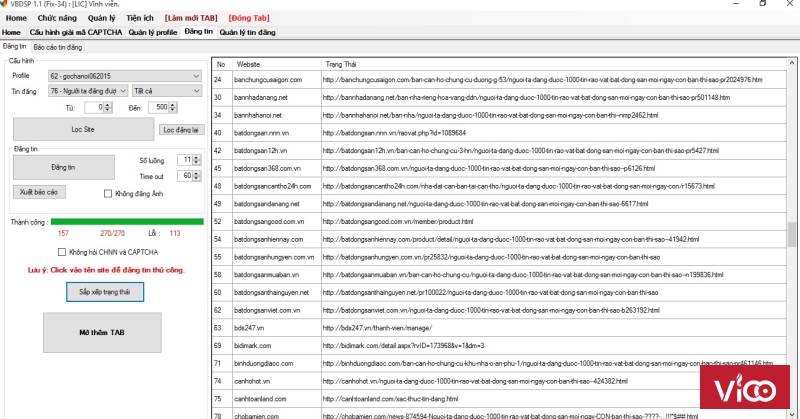Click the Lọc đăng lại button
The image size is (800, 419).
(181, 130)
